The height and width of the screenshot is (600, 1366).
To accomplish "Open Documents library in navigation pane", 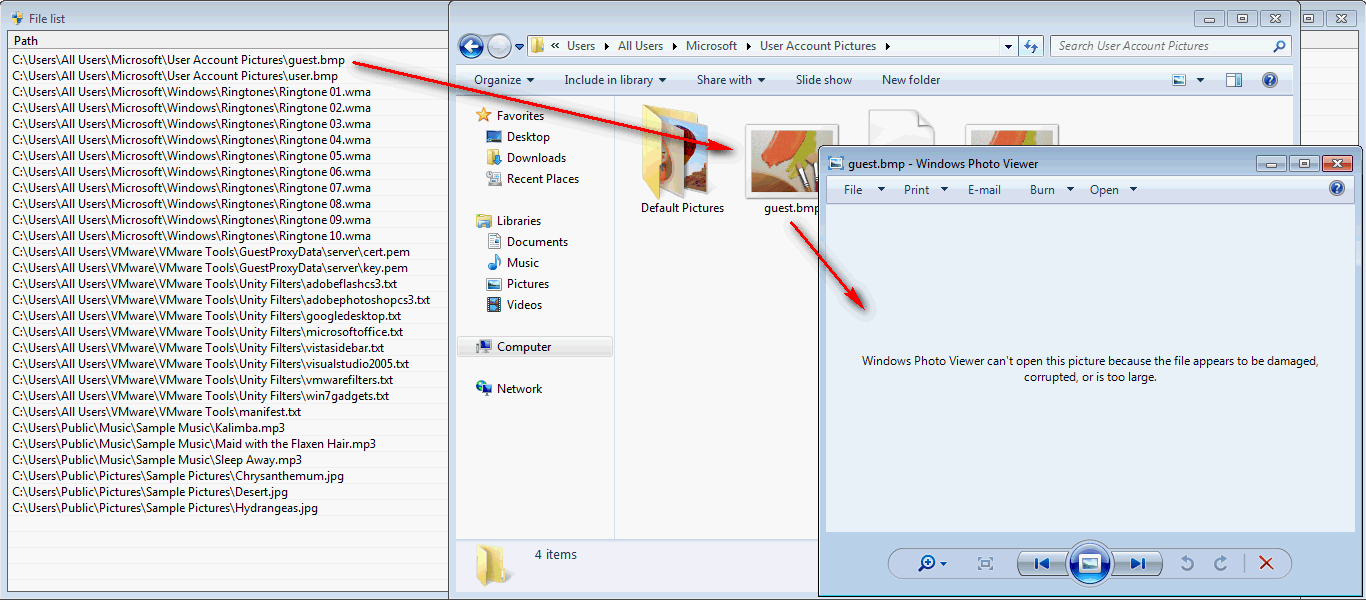I will tap(537, 242).
